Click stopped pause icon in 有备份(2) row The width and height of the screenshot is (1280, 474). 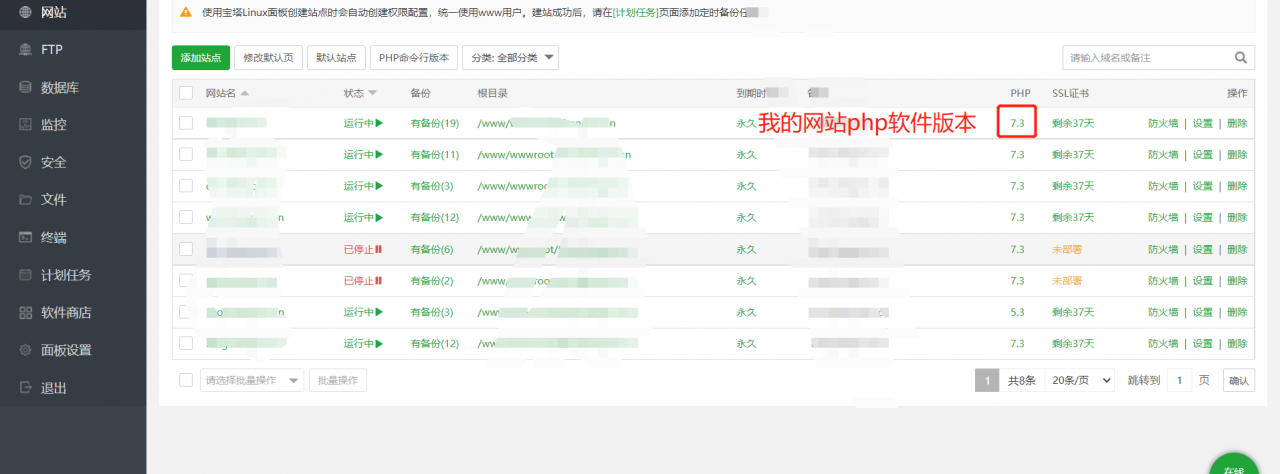(x=379, y=281)
